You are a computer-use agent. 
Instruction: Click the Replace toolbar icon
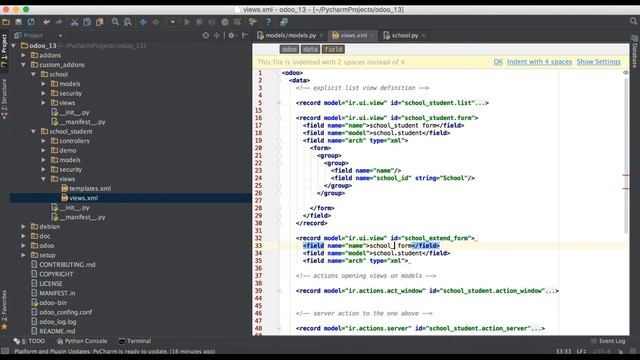[128, 22]
